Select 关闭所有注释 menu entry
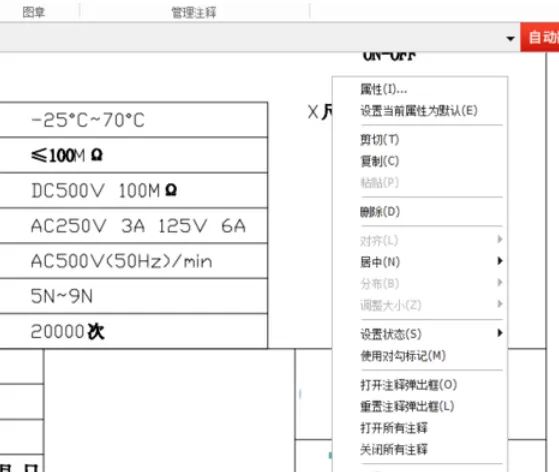559x472 pixels. coord(420,450)
